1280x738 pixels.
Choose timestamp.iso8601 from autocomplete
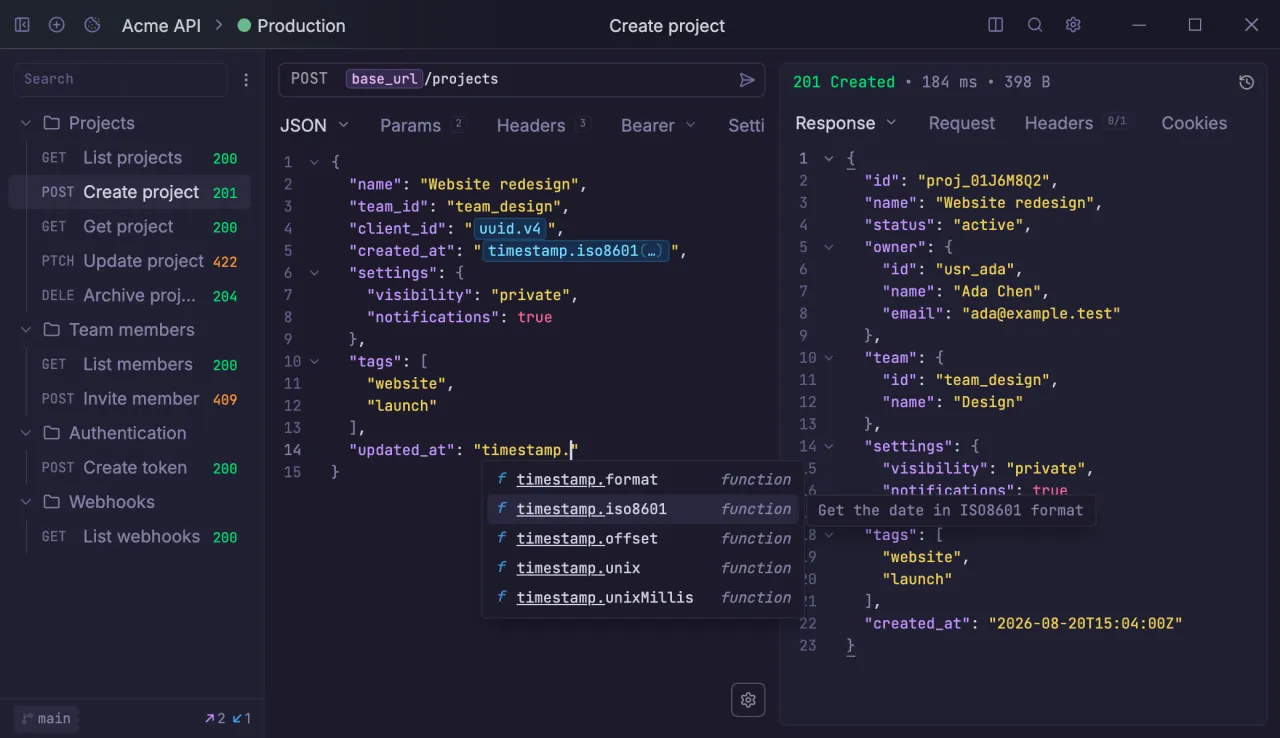[643, 509]
